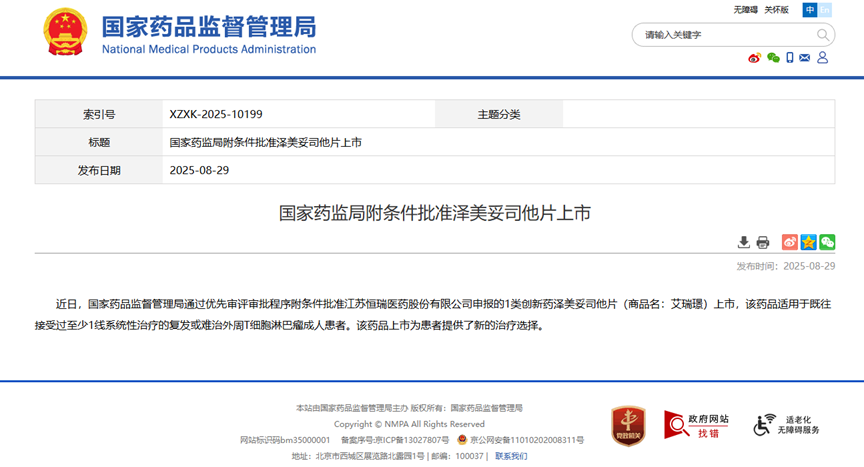The height and width of the screenshot is (467, 864).
Task: Download the article using download icon
Action: (744, 242)
